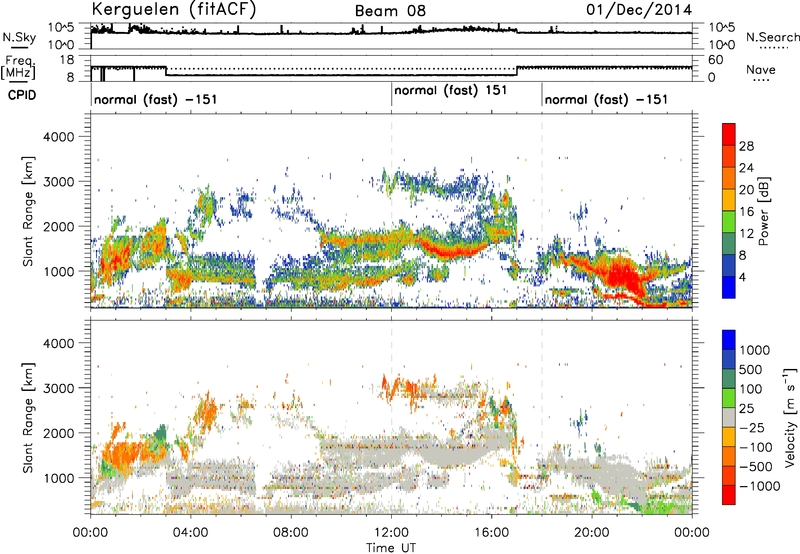Click velocity colorbar value '-25'

[752, 427]
